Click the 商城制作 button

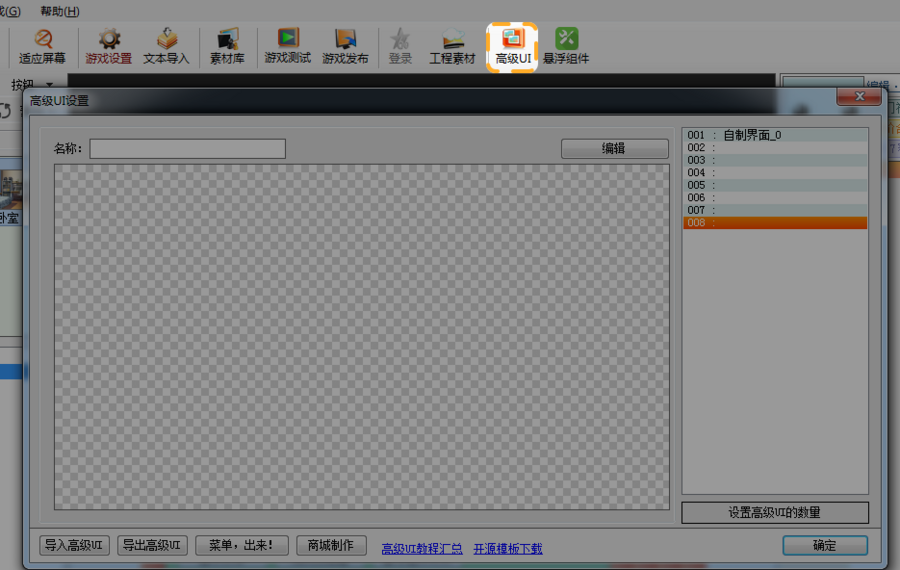click(x=330, y=546)
